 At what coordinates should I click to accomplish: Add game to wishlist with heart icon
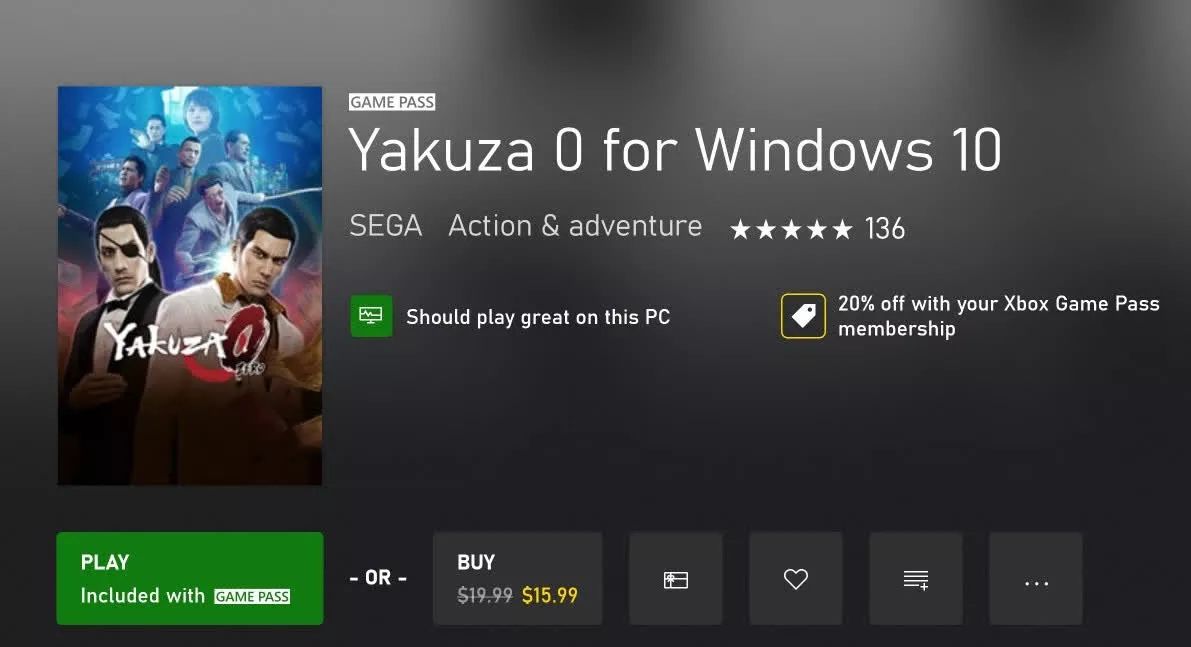(796, 579)
